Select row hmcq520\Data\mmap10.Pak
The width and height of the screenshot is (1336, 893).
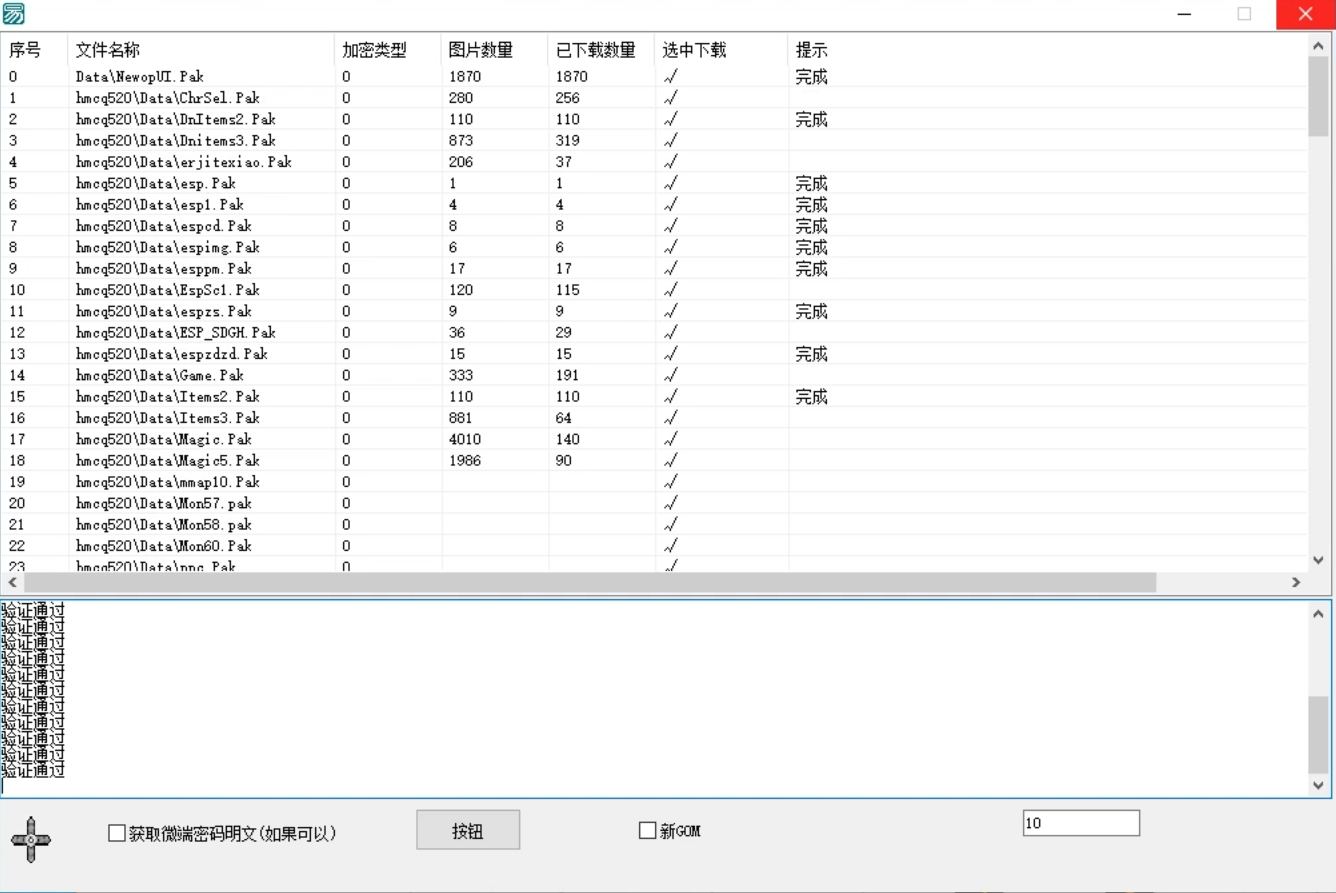point(654,482)
